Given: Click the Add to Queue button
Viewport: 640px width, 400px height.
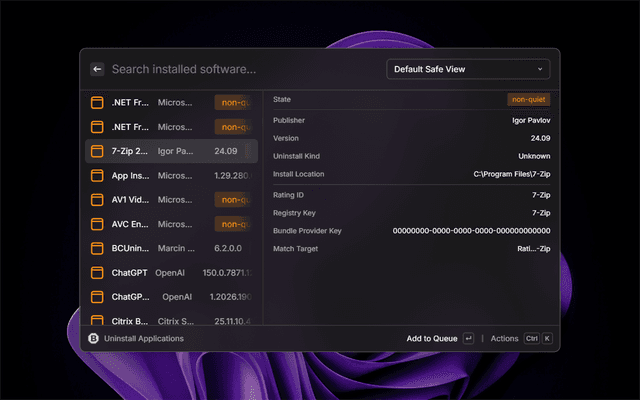Looking at the screenshot, I should [432, 338].
